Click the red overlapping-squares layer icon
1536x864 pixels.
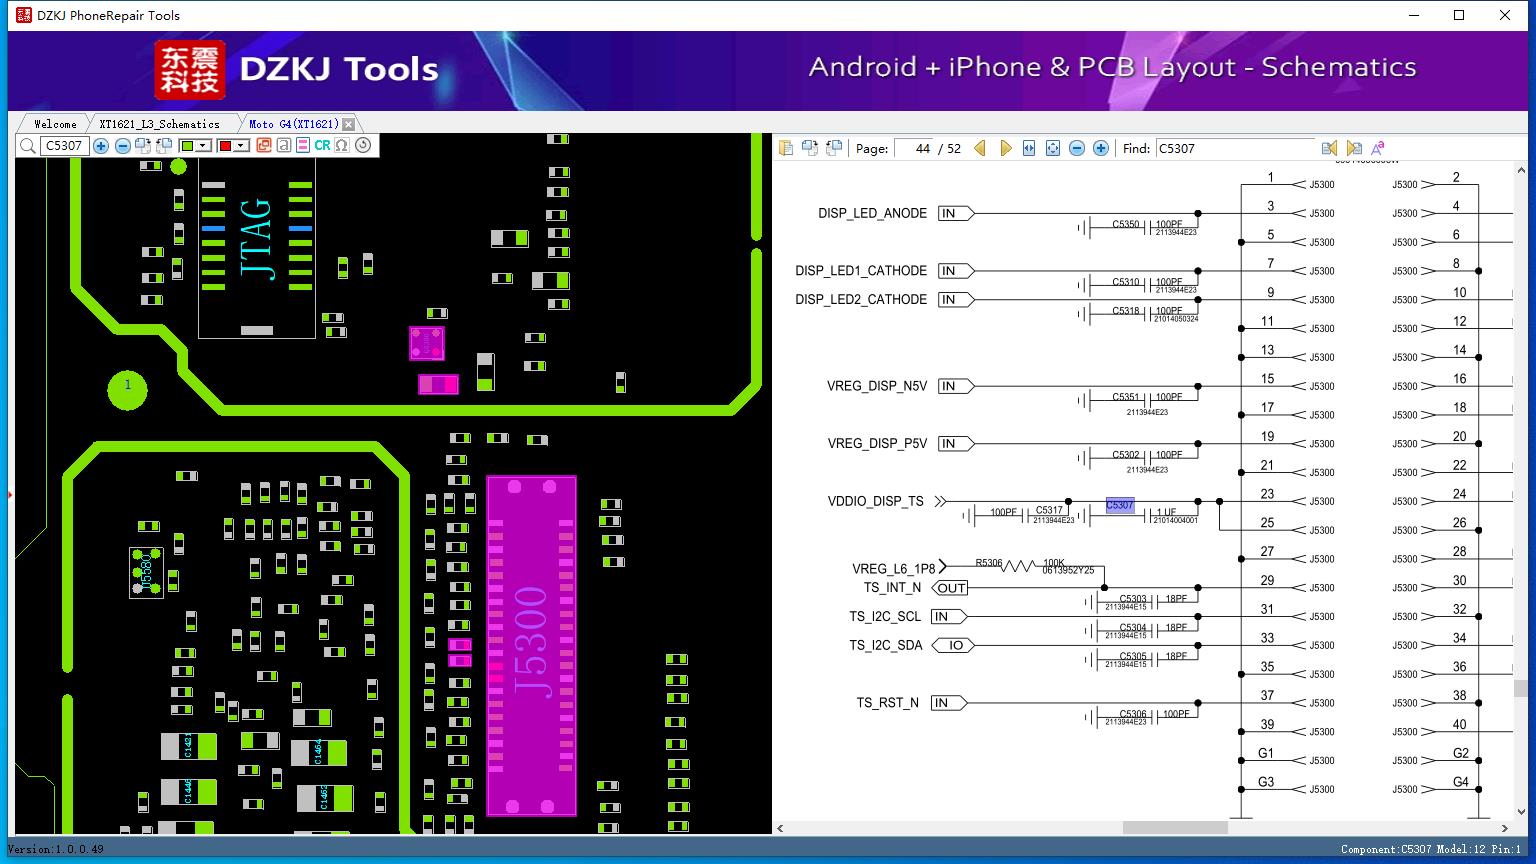pyautogui.click(x=264, y=146)
